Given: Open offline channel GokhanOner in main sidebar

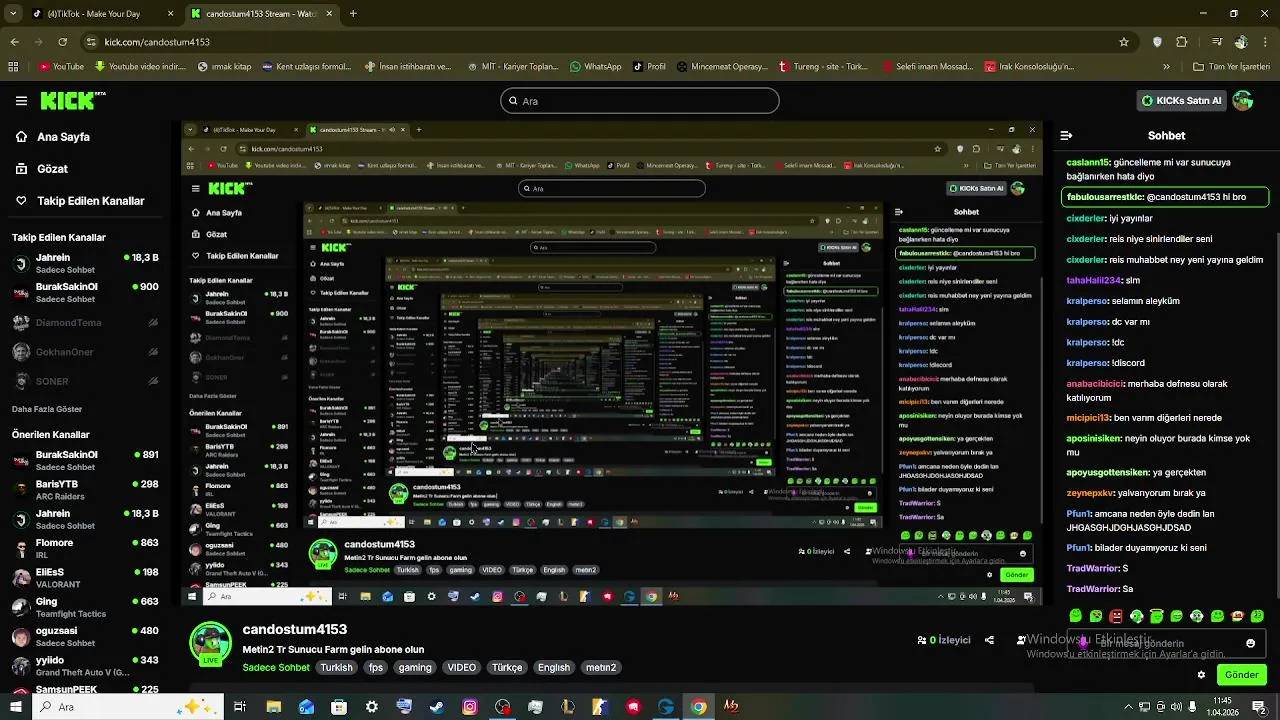Looking at the screenshot, I should pyautogui.click(x=85, y=352).
